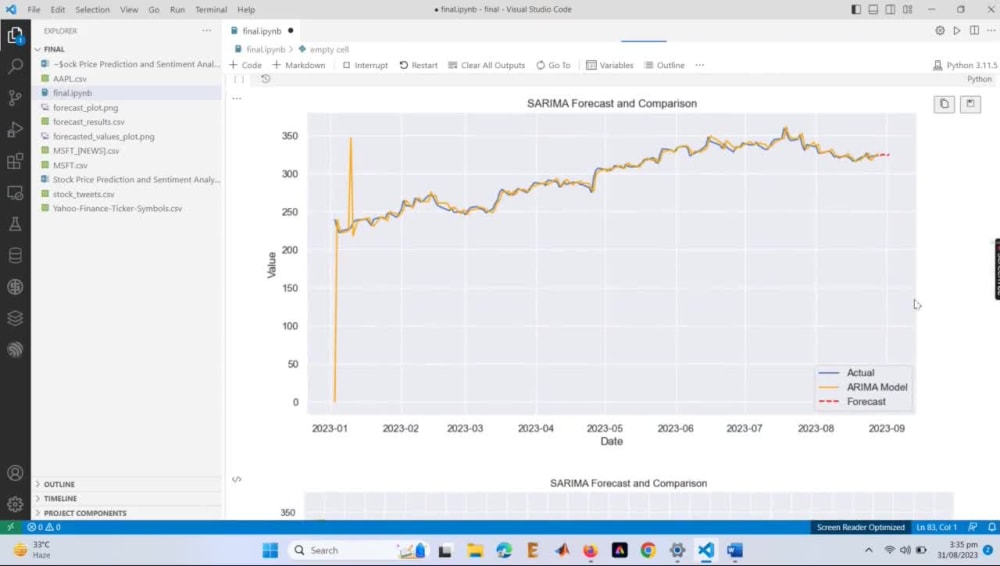Image resolution: width=1000 pixels, height=566 pixels.
Task: Select the Python 3.11.5 kernel picker
Action: click(964, 65)
